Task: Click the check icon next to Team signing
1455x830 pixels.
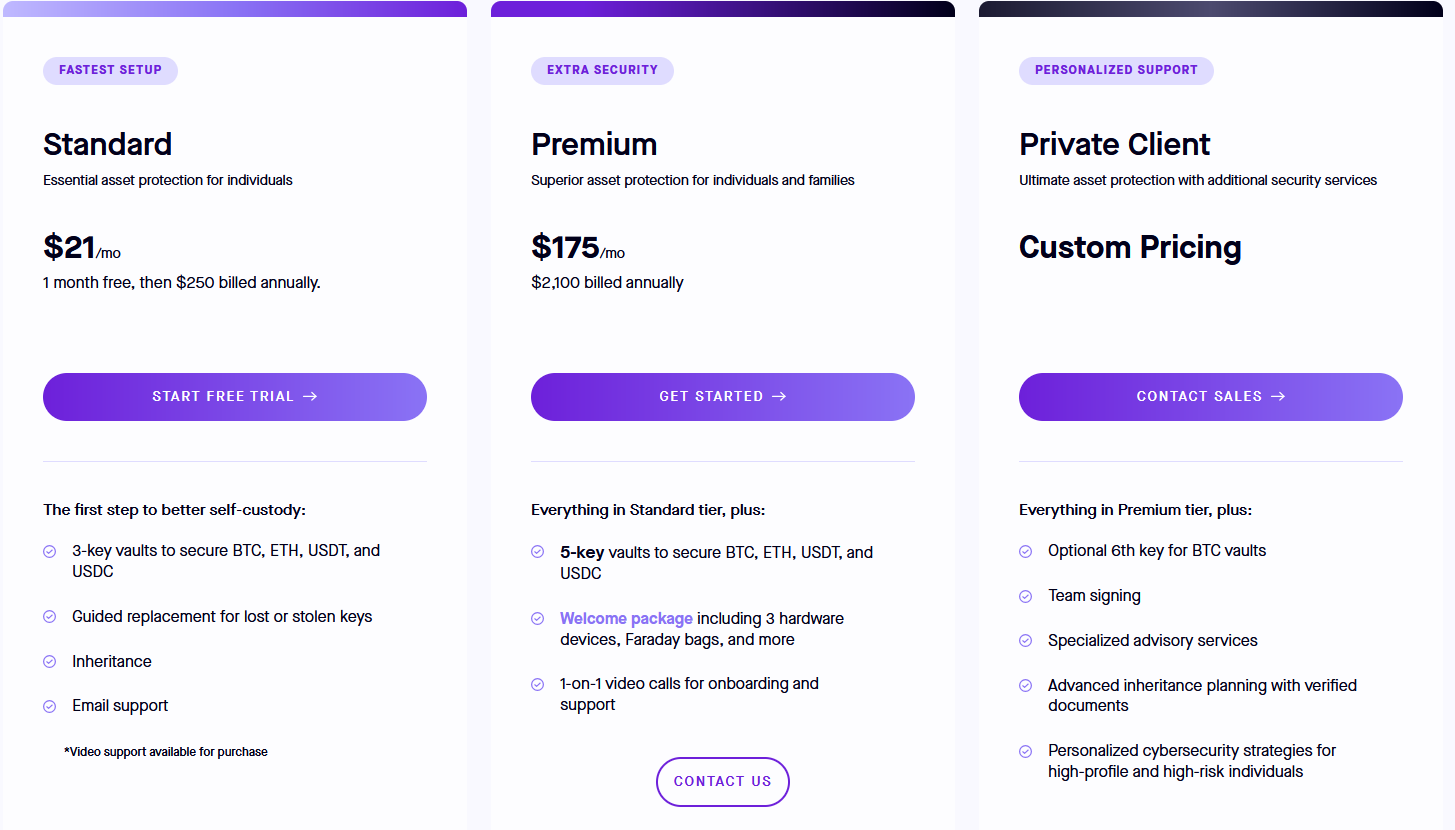Action: pos(1025,596)
